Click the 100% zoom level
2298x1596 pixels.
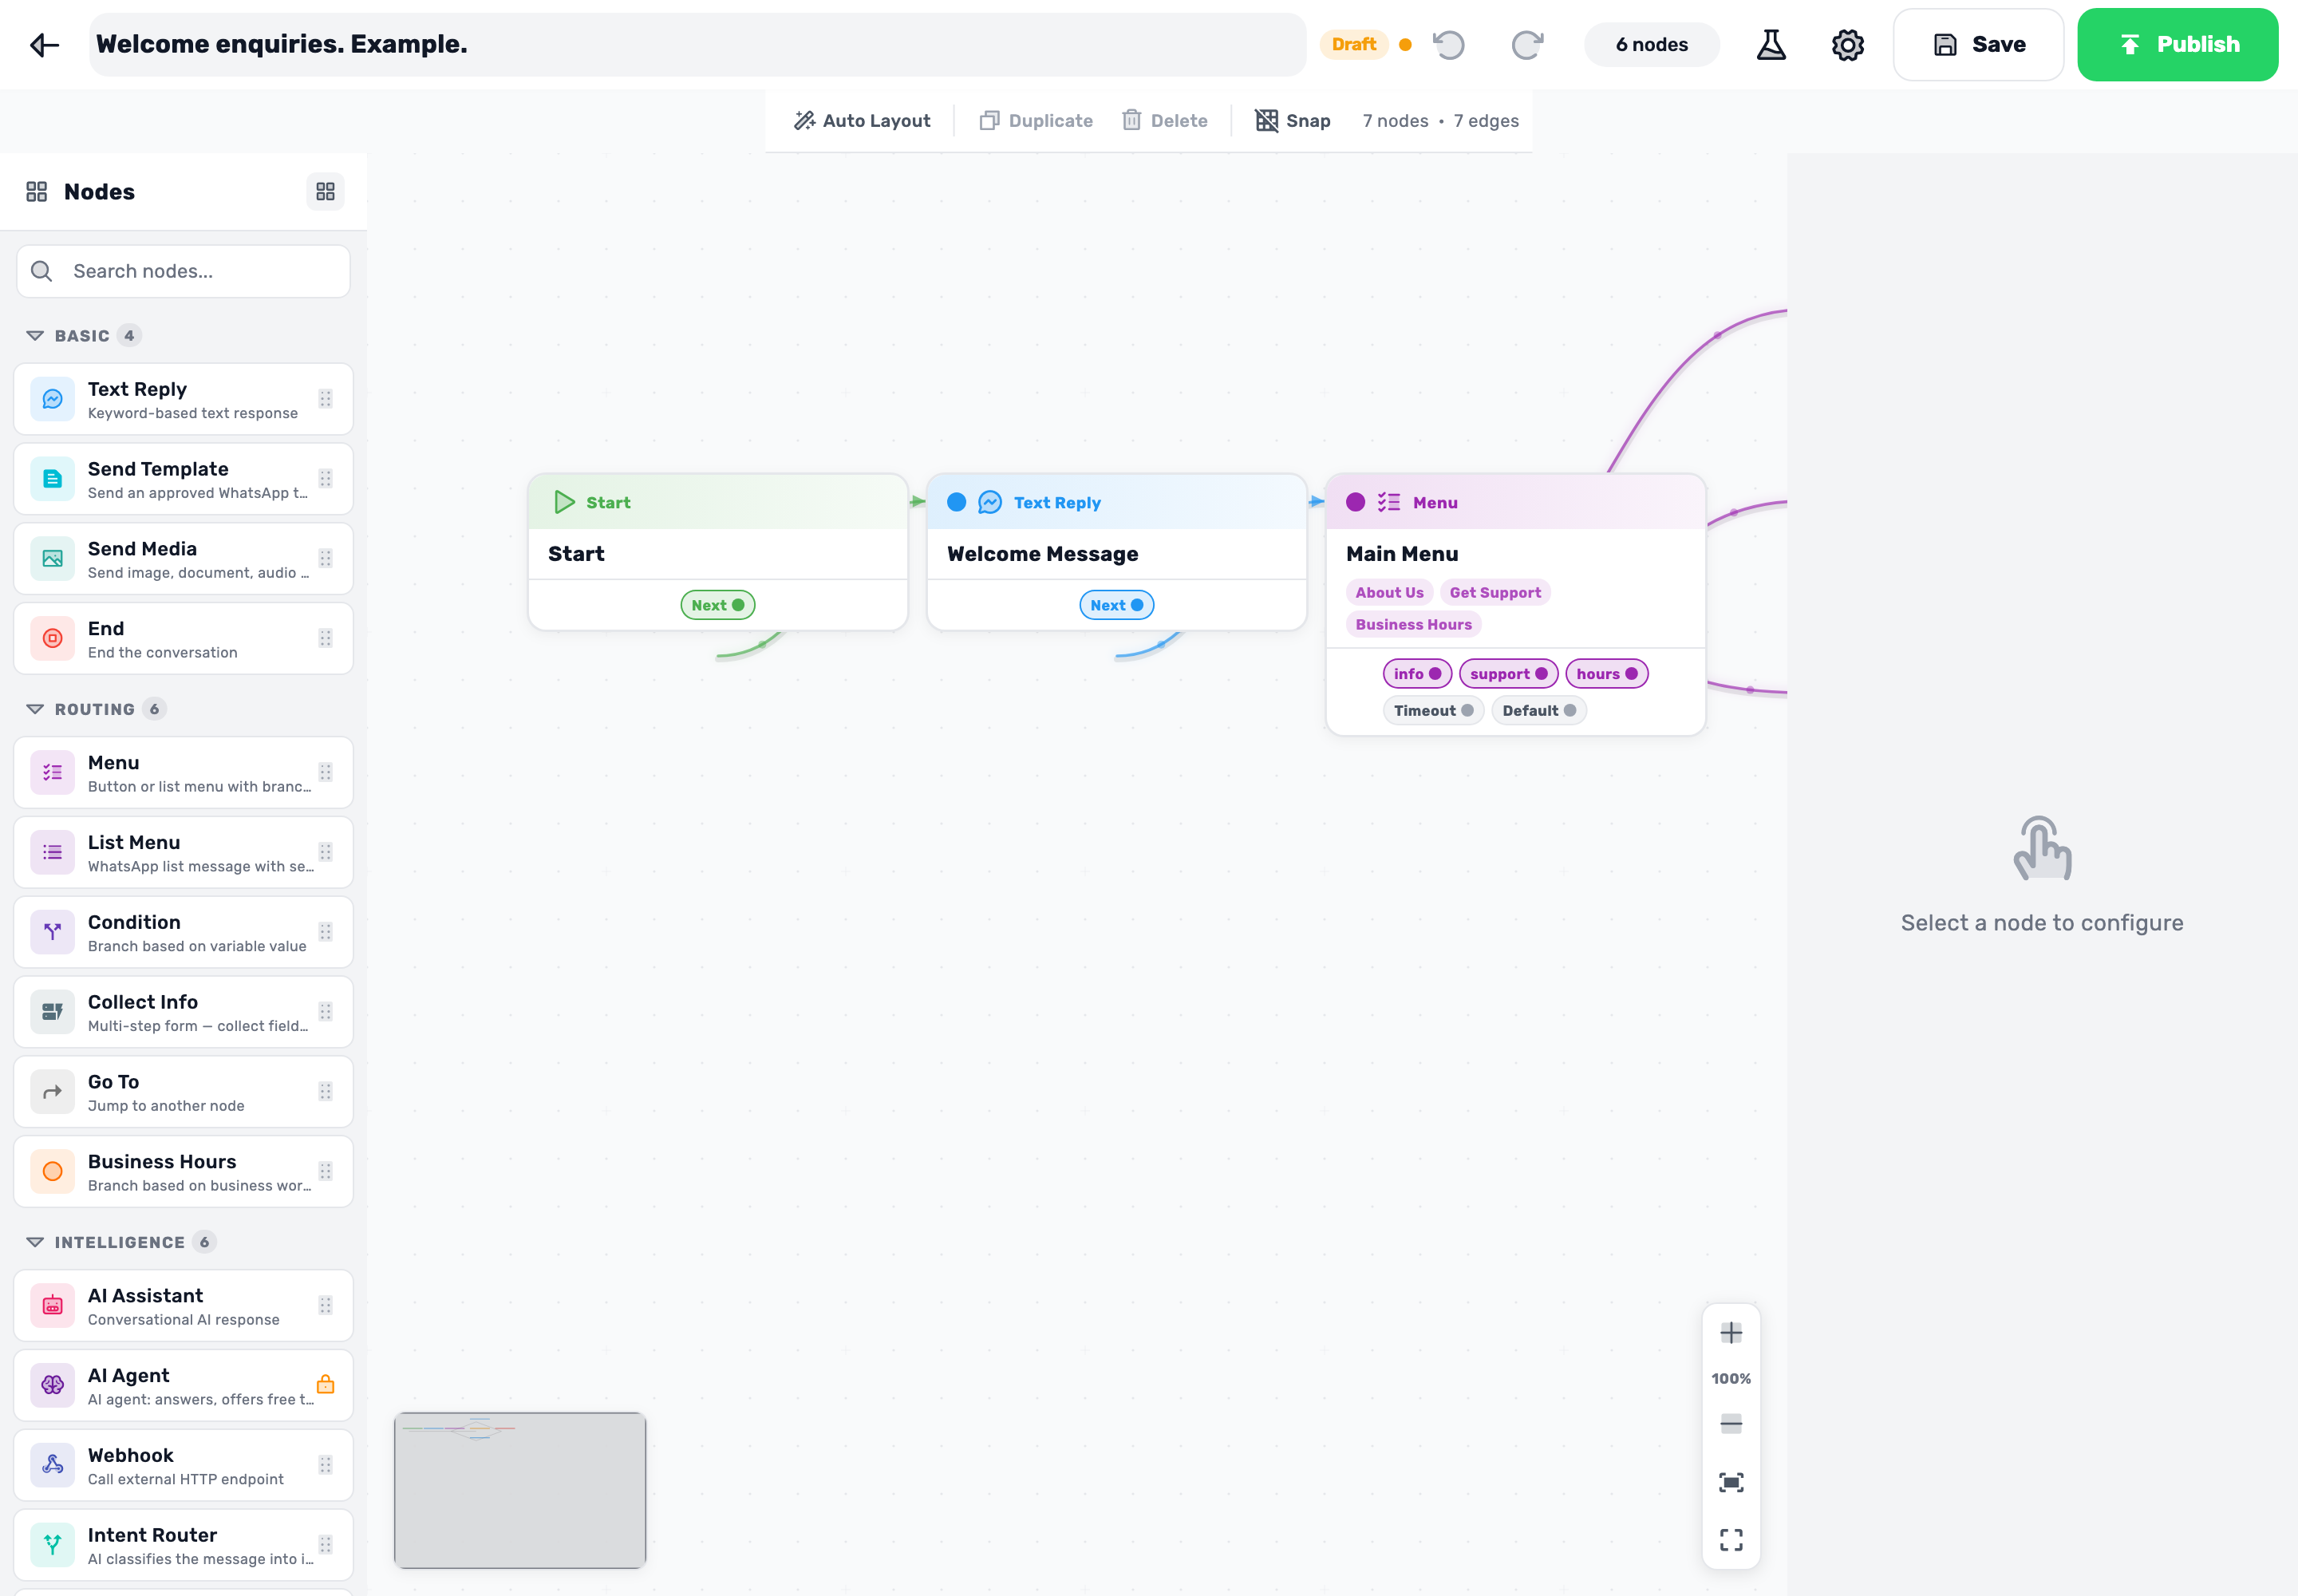pyautogui.click(x=1731, y=1379)
